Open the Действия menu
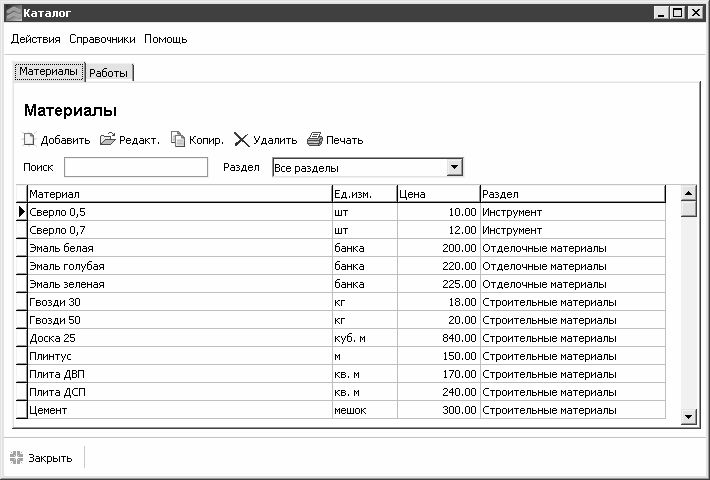The image size is (710, 480). click(36, 39)
